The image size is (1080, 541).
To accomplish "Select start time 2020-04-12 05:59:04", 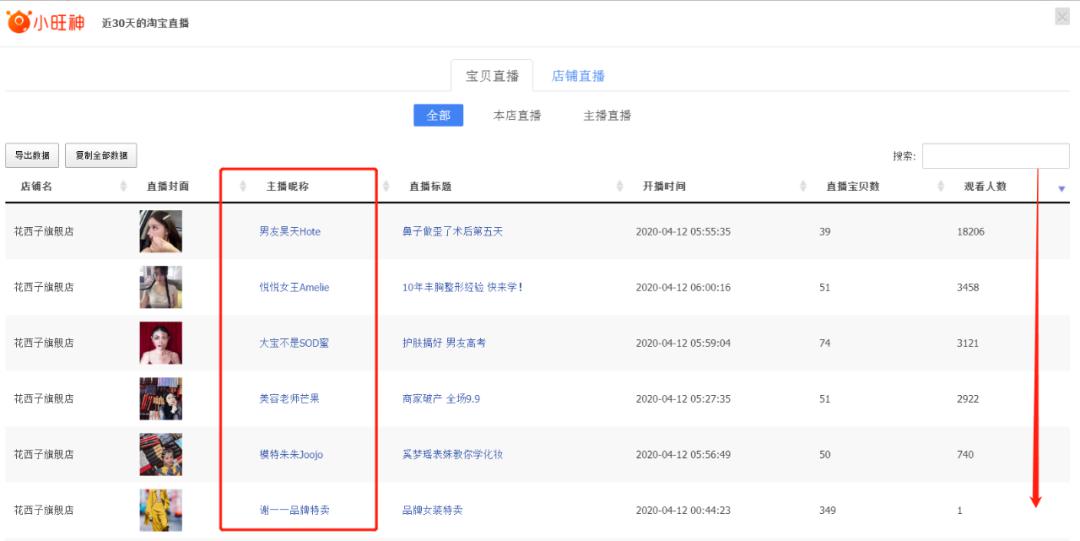I will click(683, 343).
